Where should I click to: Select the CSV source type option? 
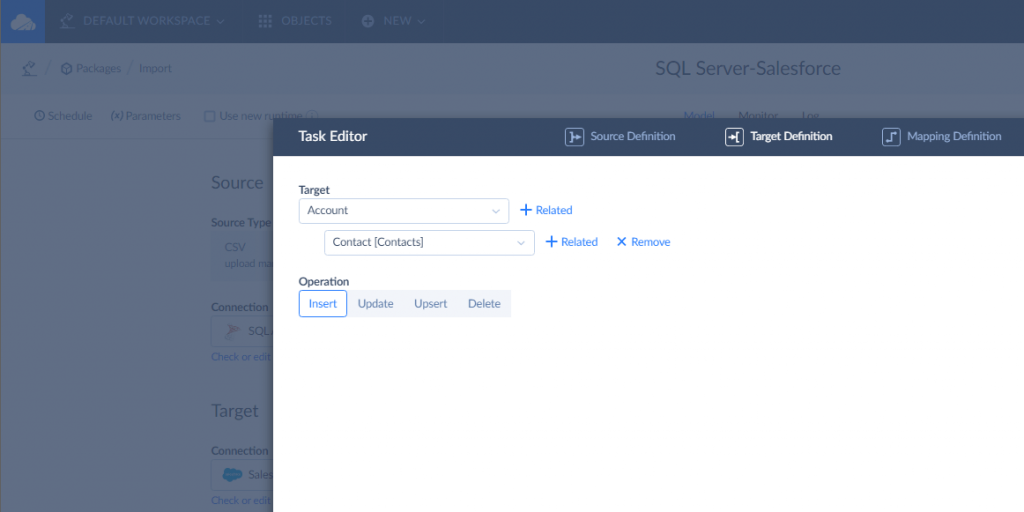coord(242,255)
